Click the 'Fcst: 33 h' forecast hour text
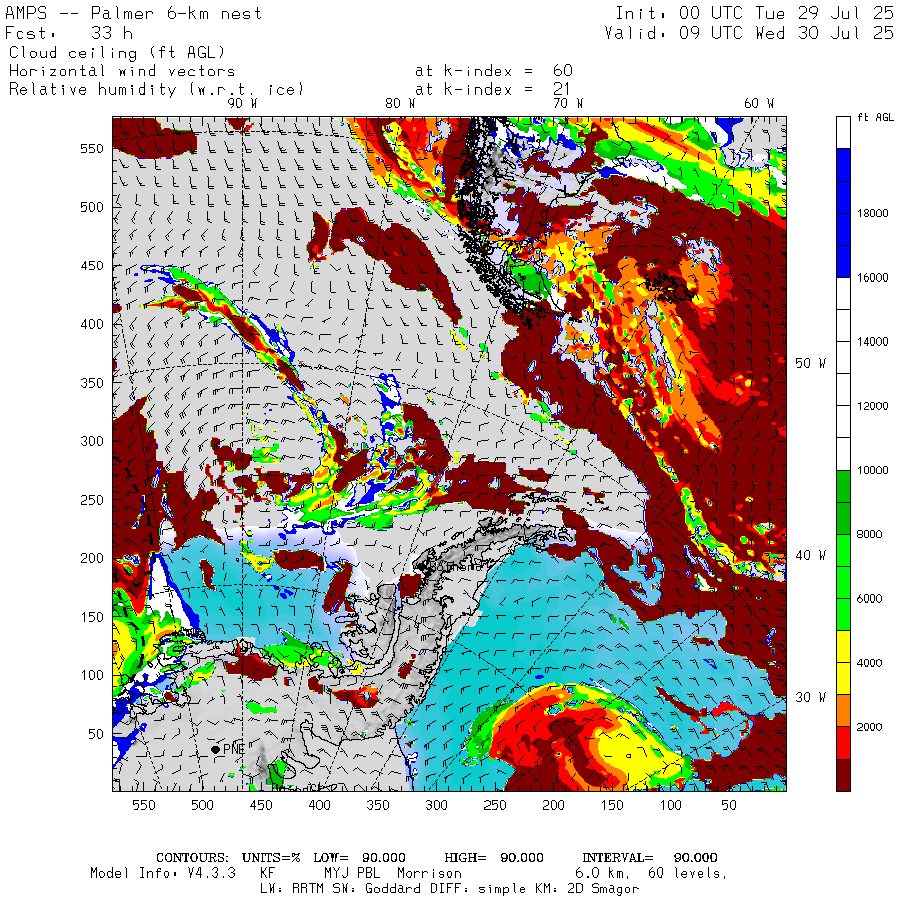 click(x=69, y=33)
